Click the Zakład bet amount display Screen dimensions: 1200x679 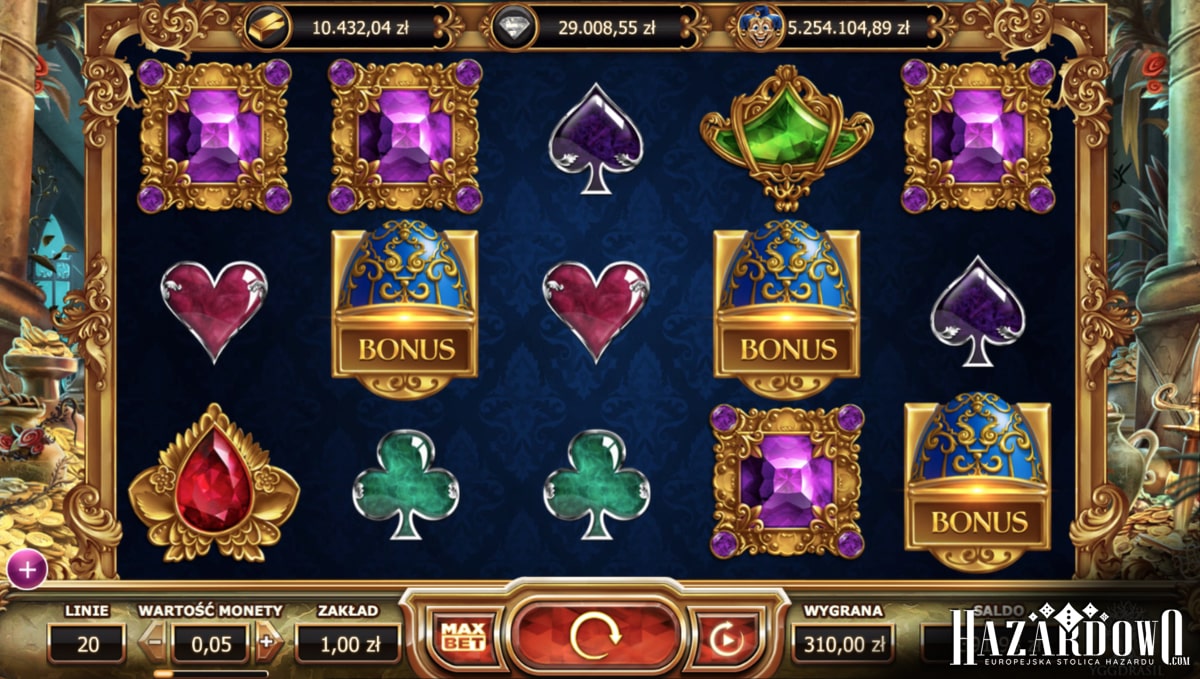[x=347, y=644]
